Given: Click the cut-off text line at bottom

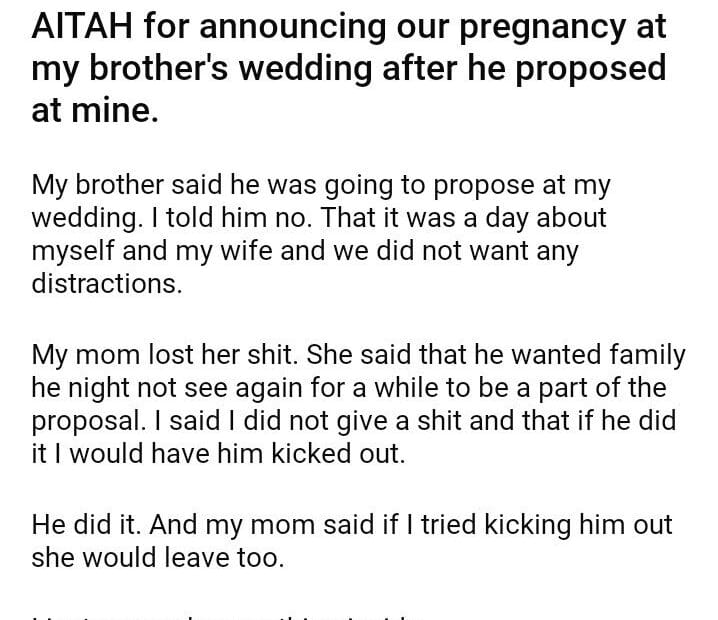Looking at the screenshot, I should [220, 615].
